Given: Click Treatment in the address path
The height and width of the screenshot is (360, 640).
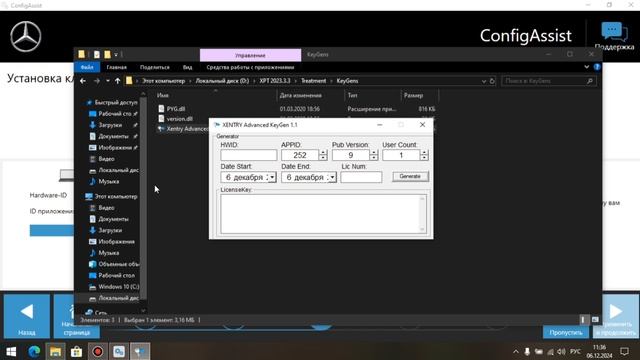Looking at the screenshot, I should click(313, 81).
